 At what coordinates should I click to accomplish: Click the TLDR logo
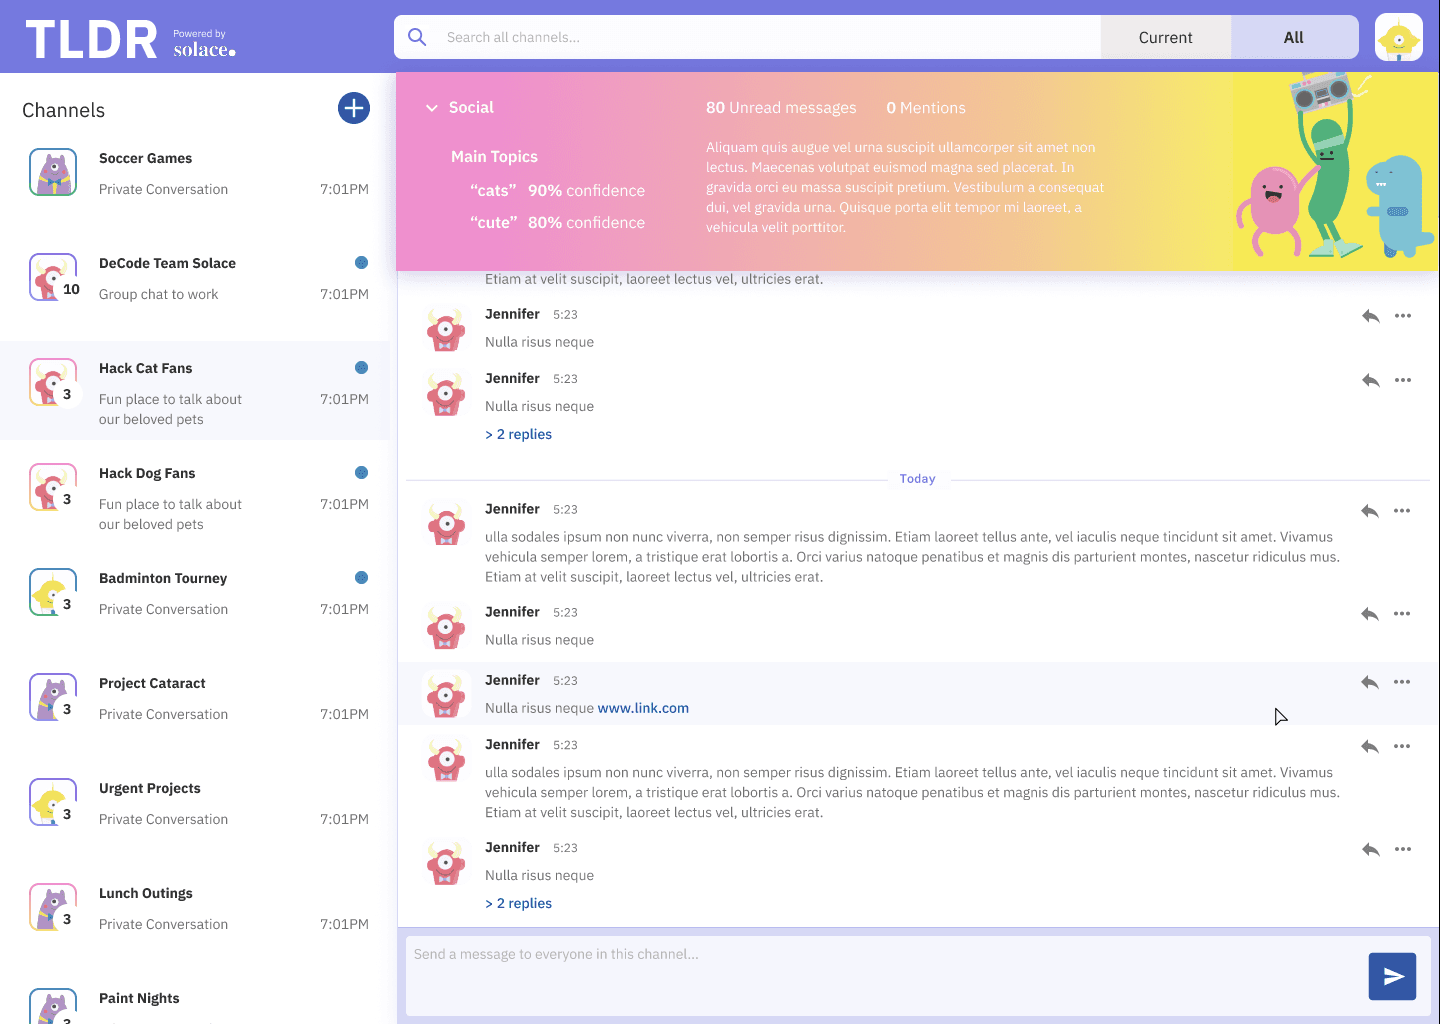click(x=91, y=40)
